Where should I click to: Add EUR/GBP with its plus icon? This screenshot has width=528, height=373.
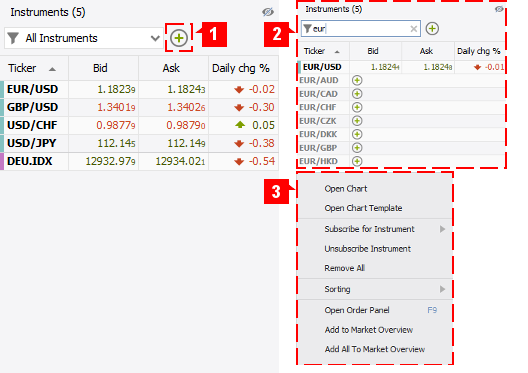(357, 148)
